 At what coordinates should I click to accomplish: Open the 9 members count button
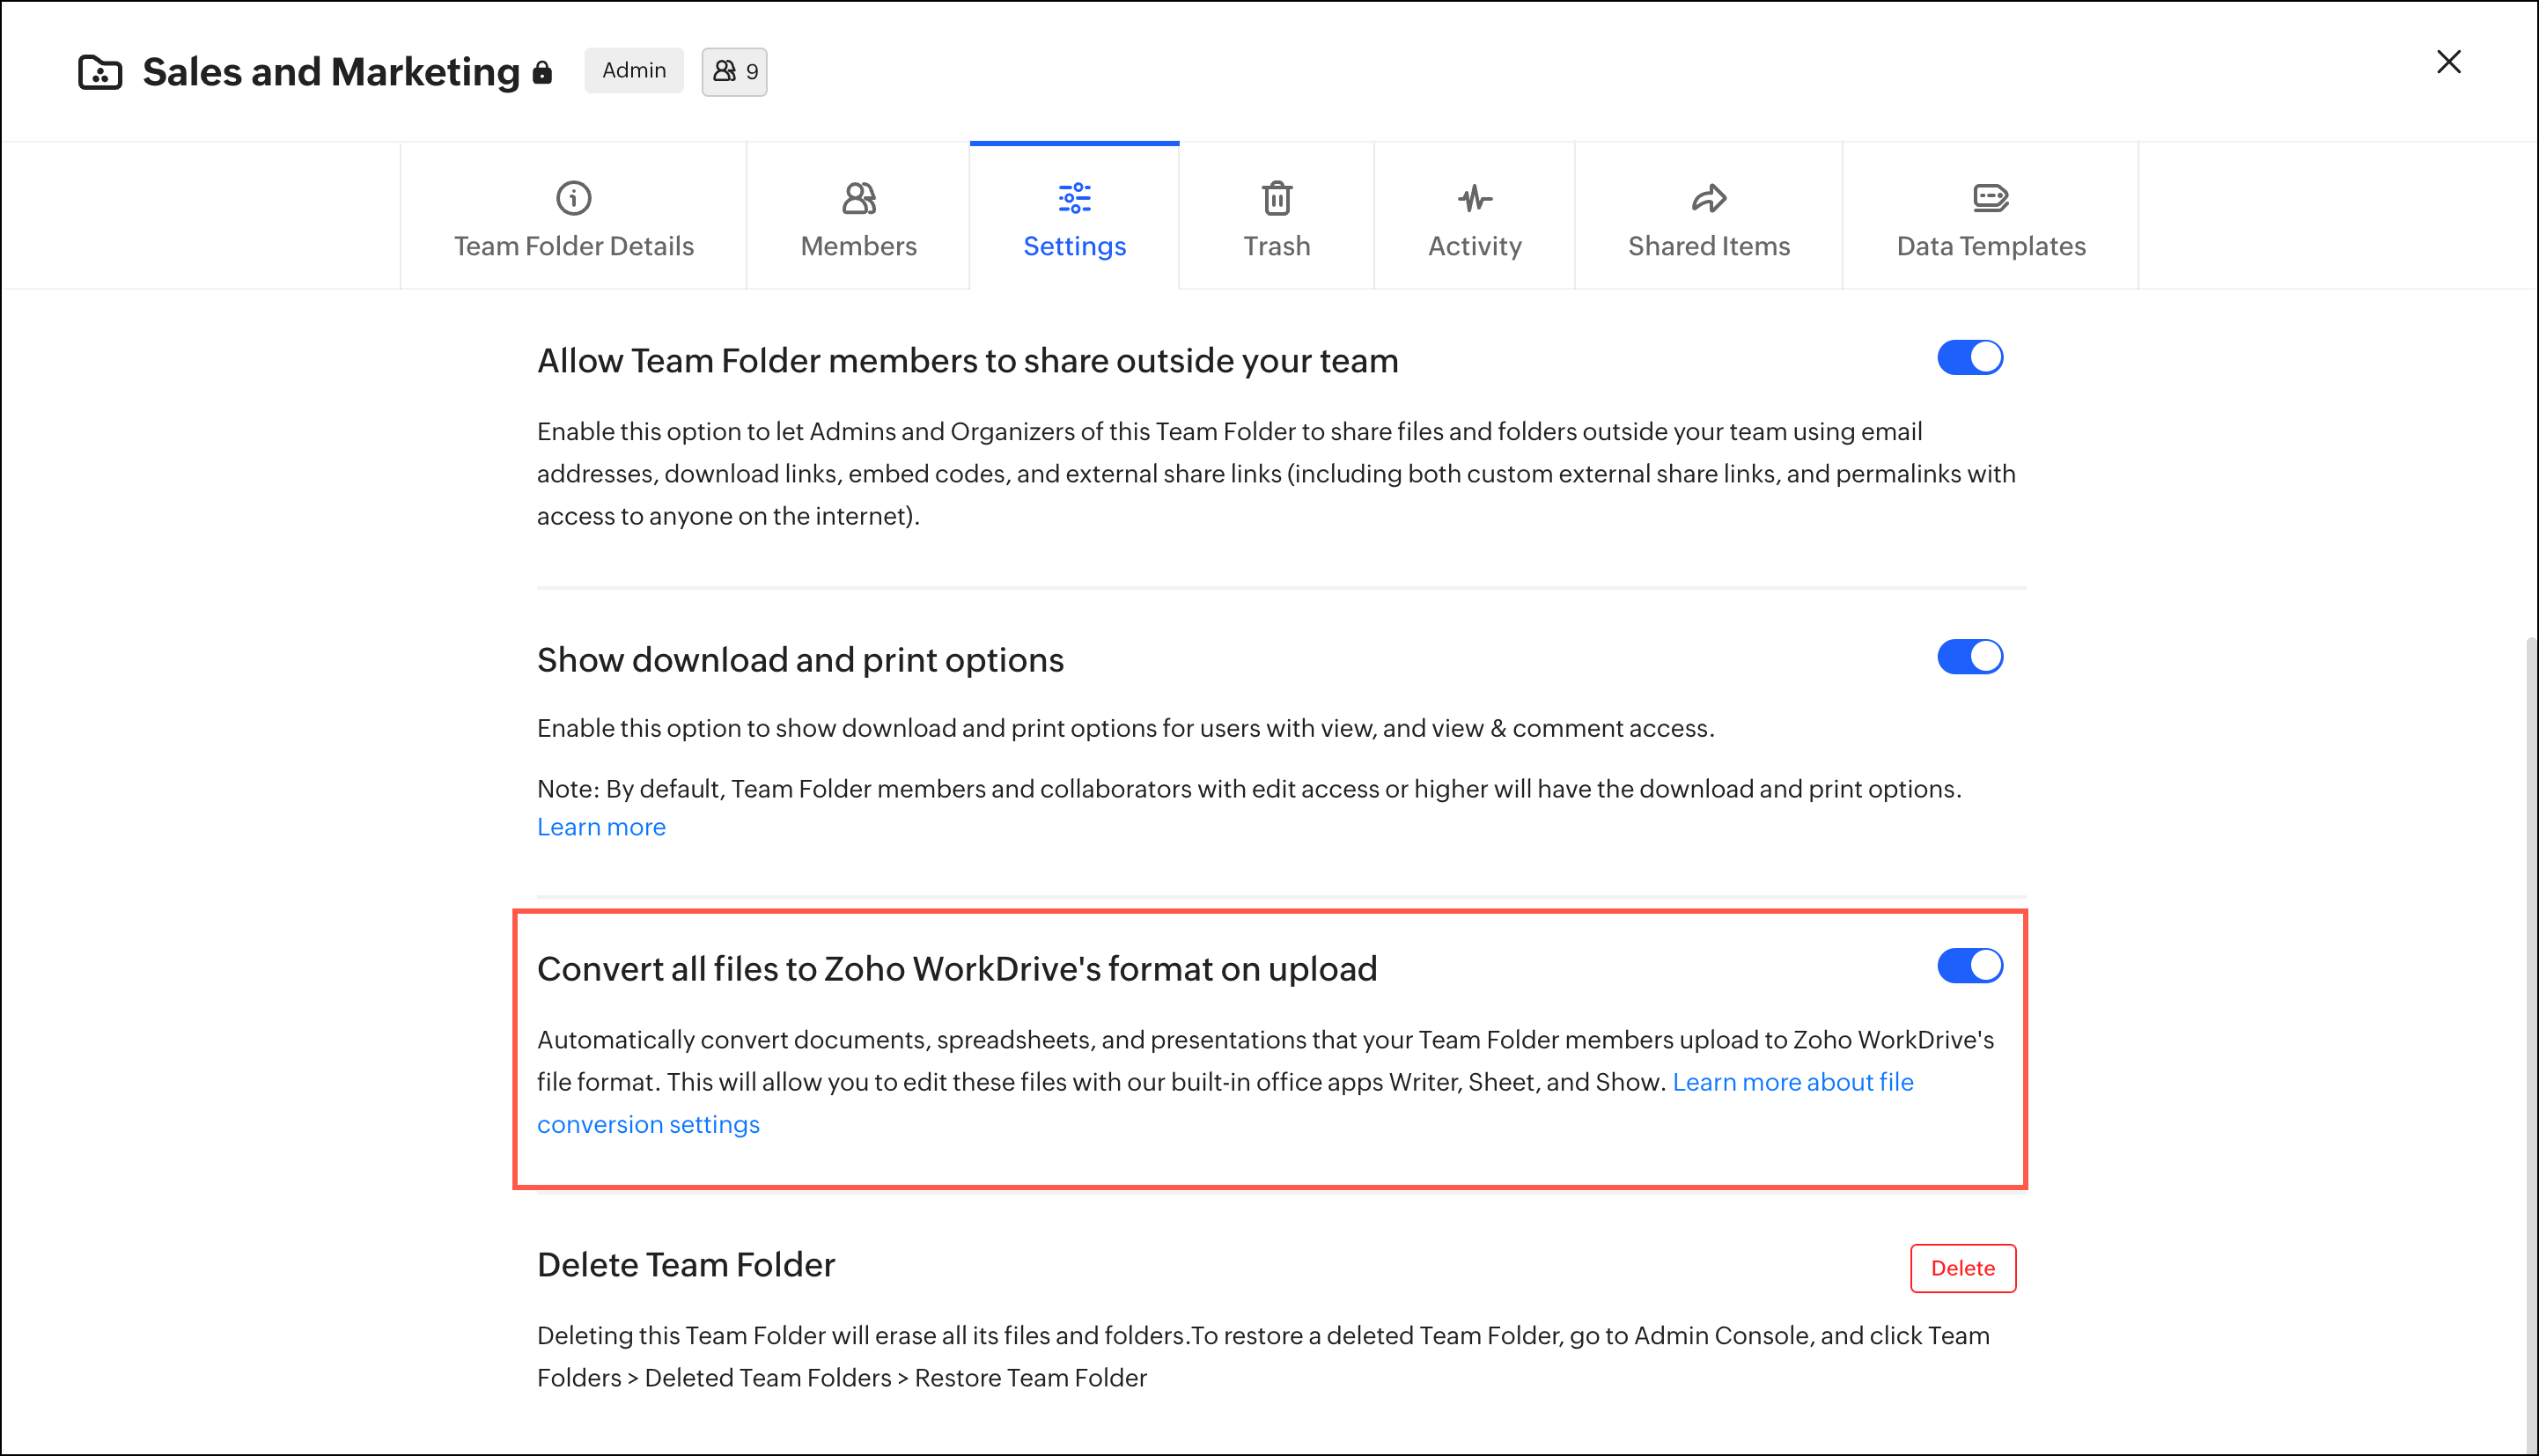tap(734, 72)
